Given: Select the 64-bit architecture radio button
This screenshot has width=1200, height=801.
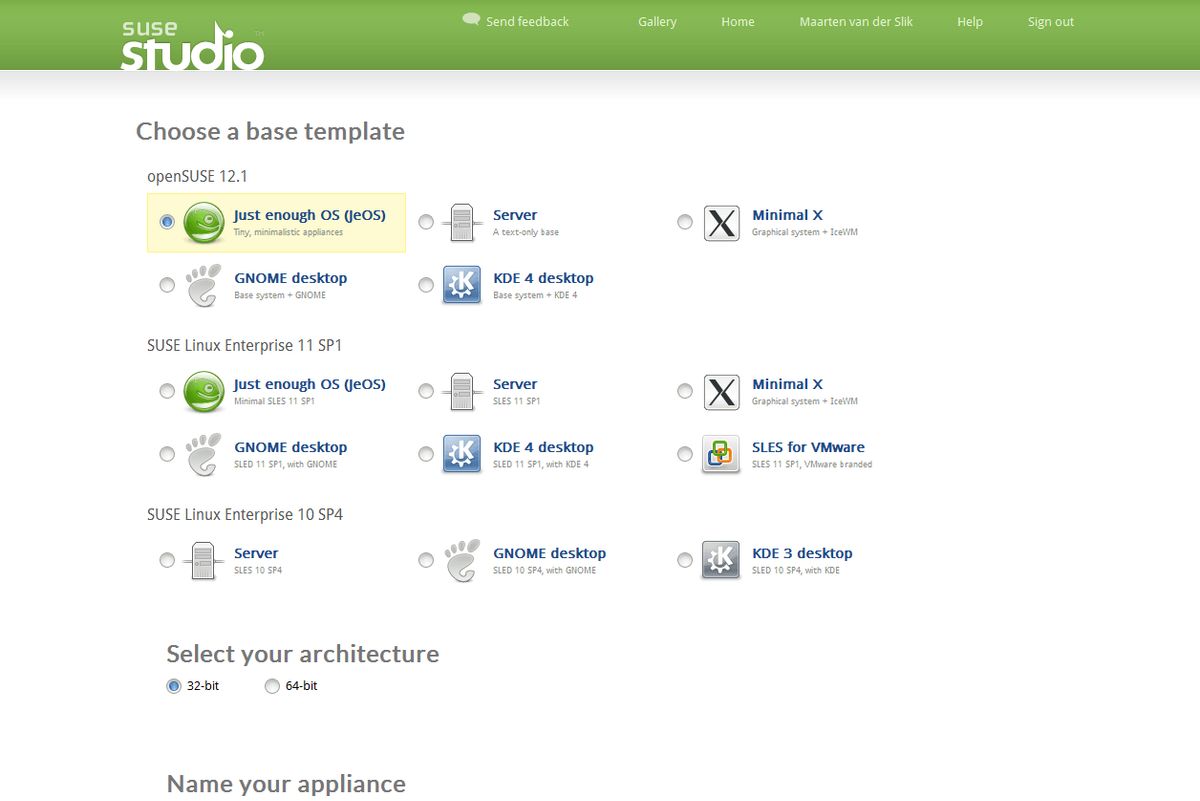Looking at the screenshot, I should coord(272,686).
